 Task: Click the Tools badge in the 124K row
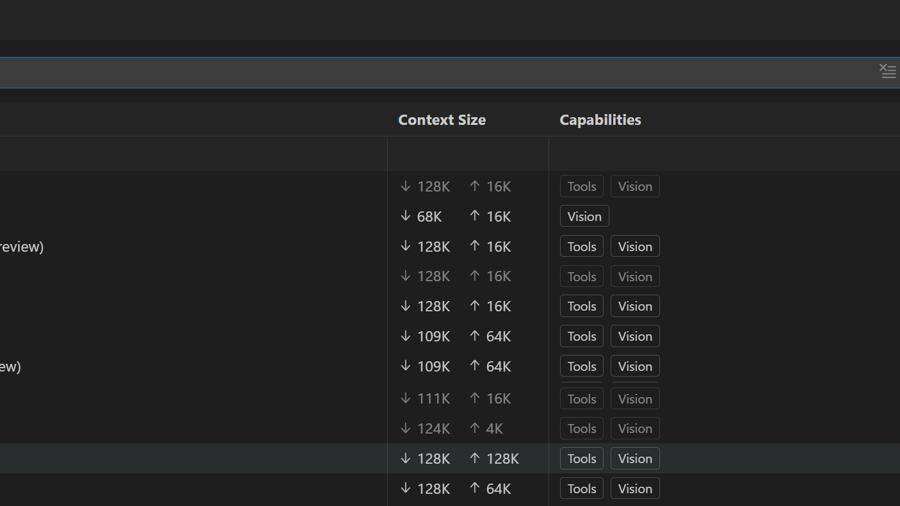(581, 429)
